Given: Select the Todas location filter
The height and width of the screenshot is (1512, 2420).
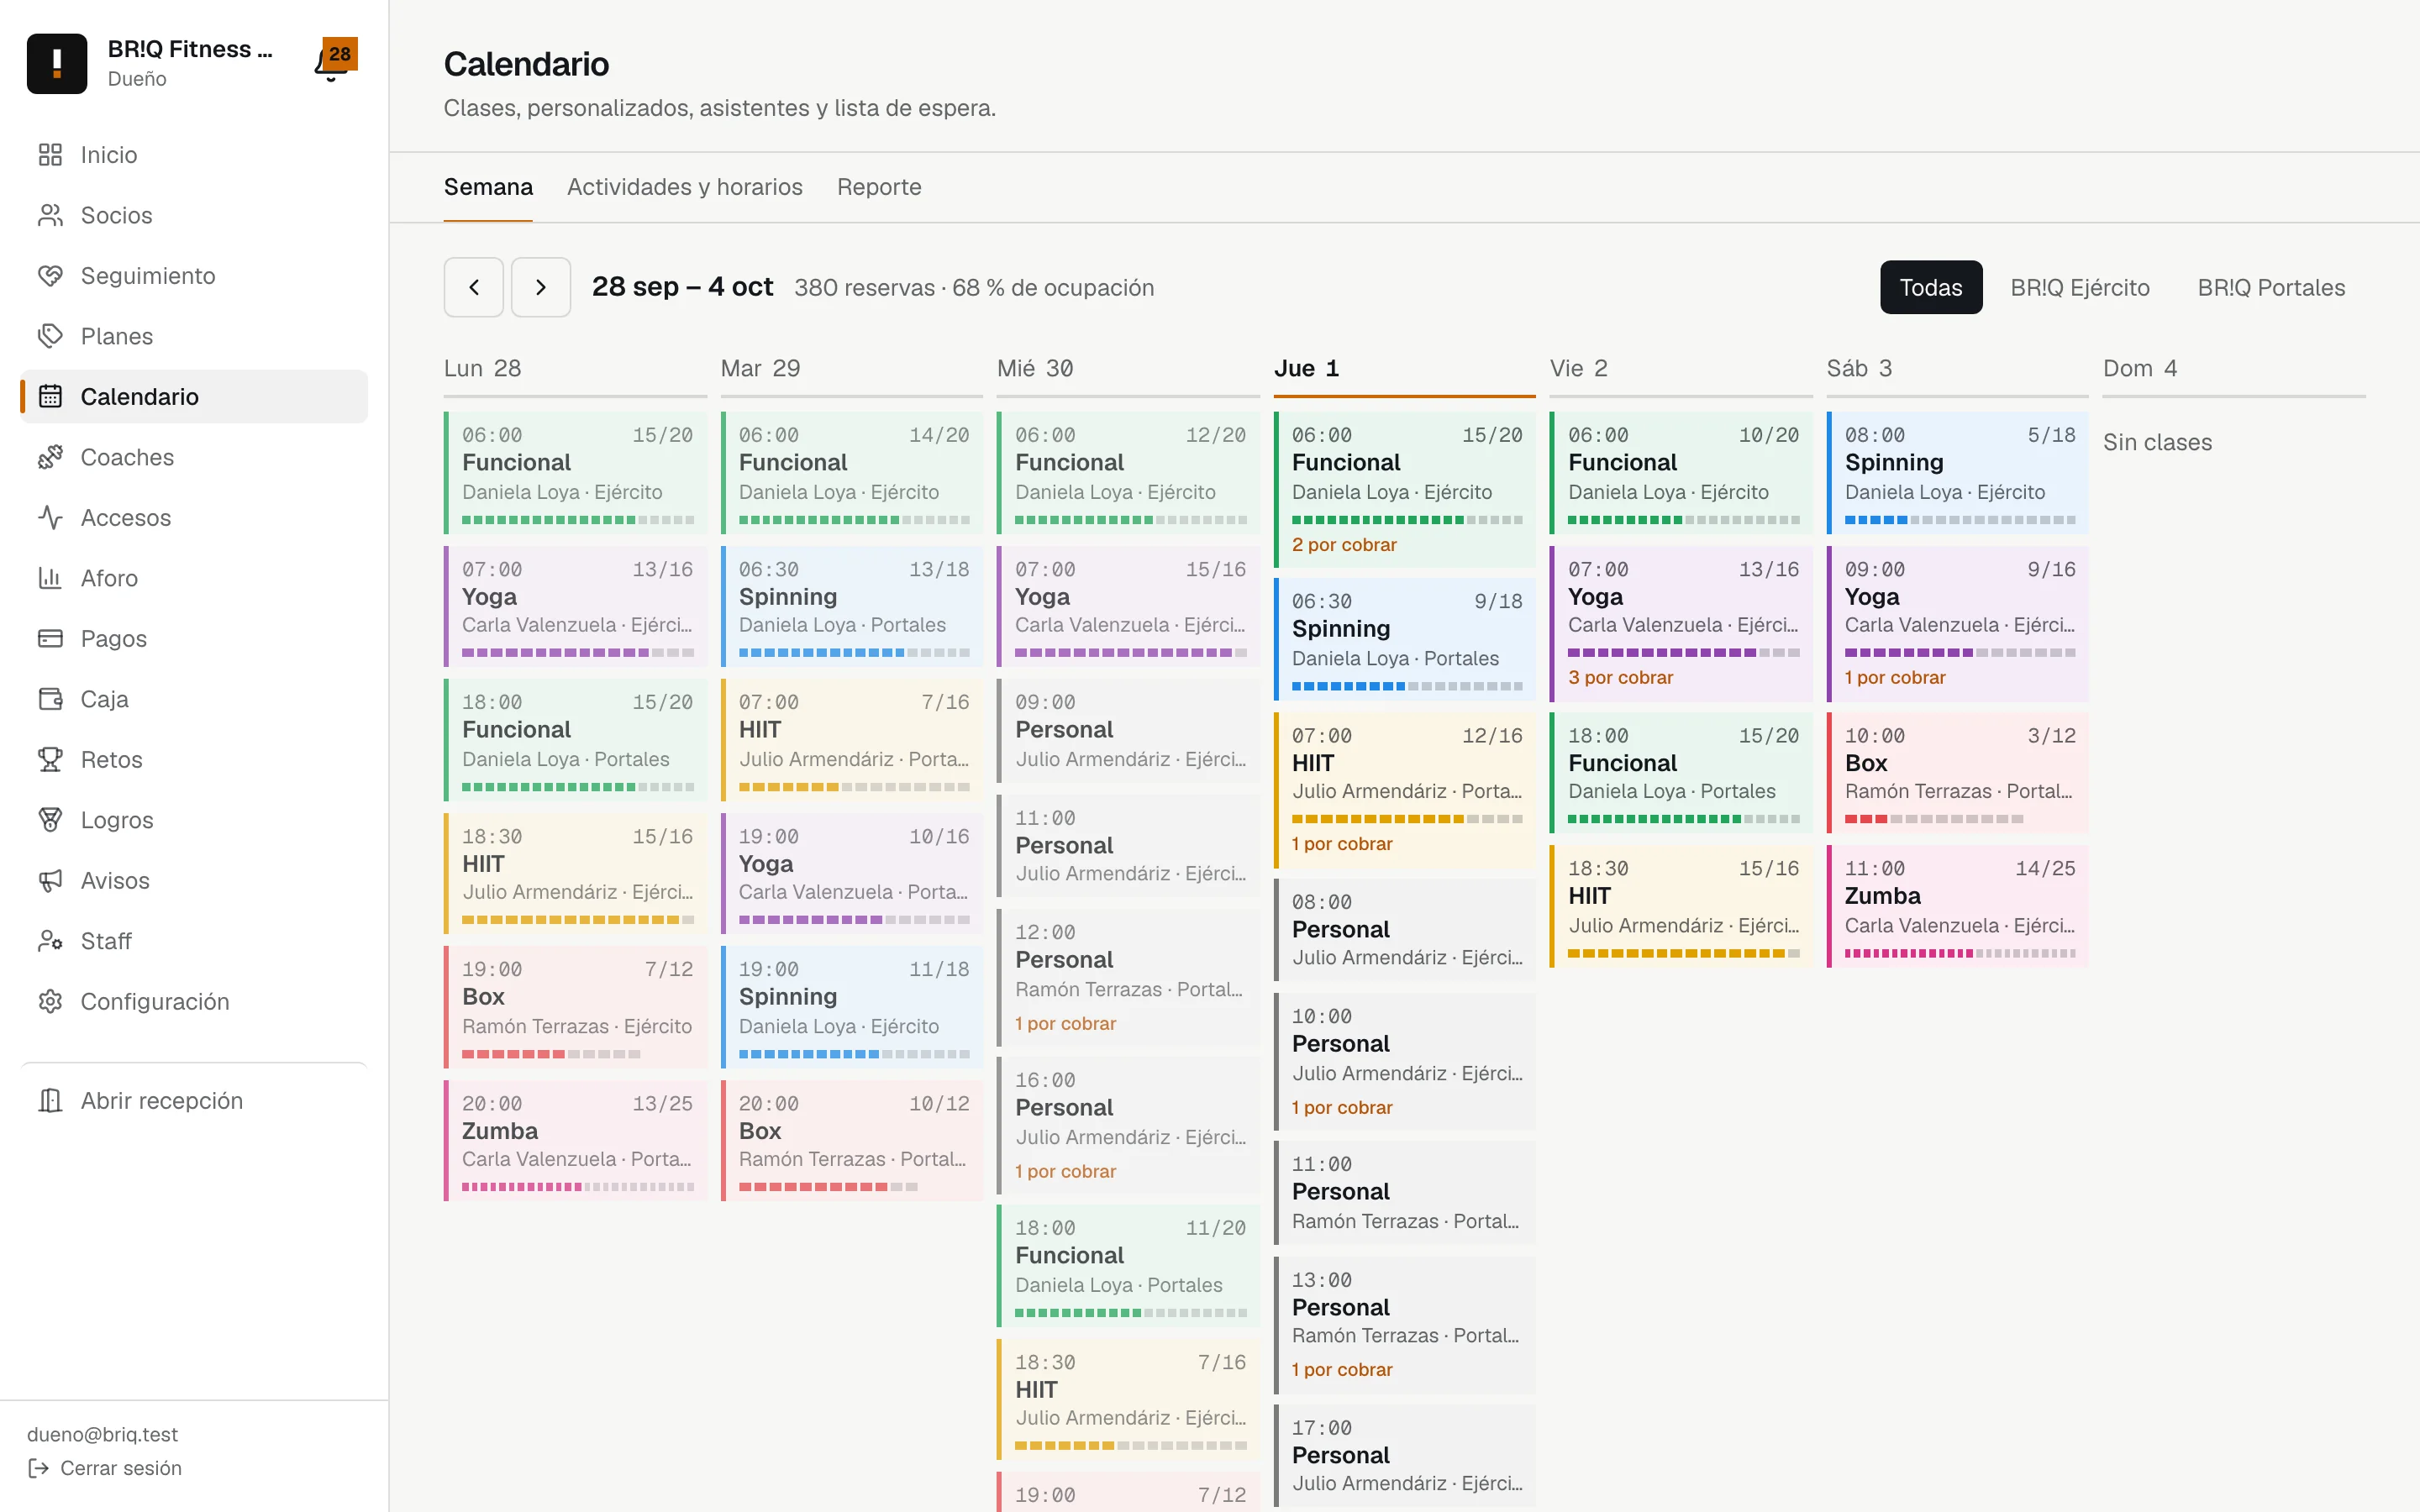Looking at the screenshot, I should (1930, 288).
